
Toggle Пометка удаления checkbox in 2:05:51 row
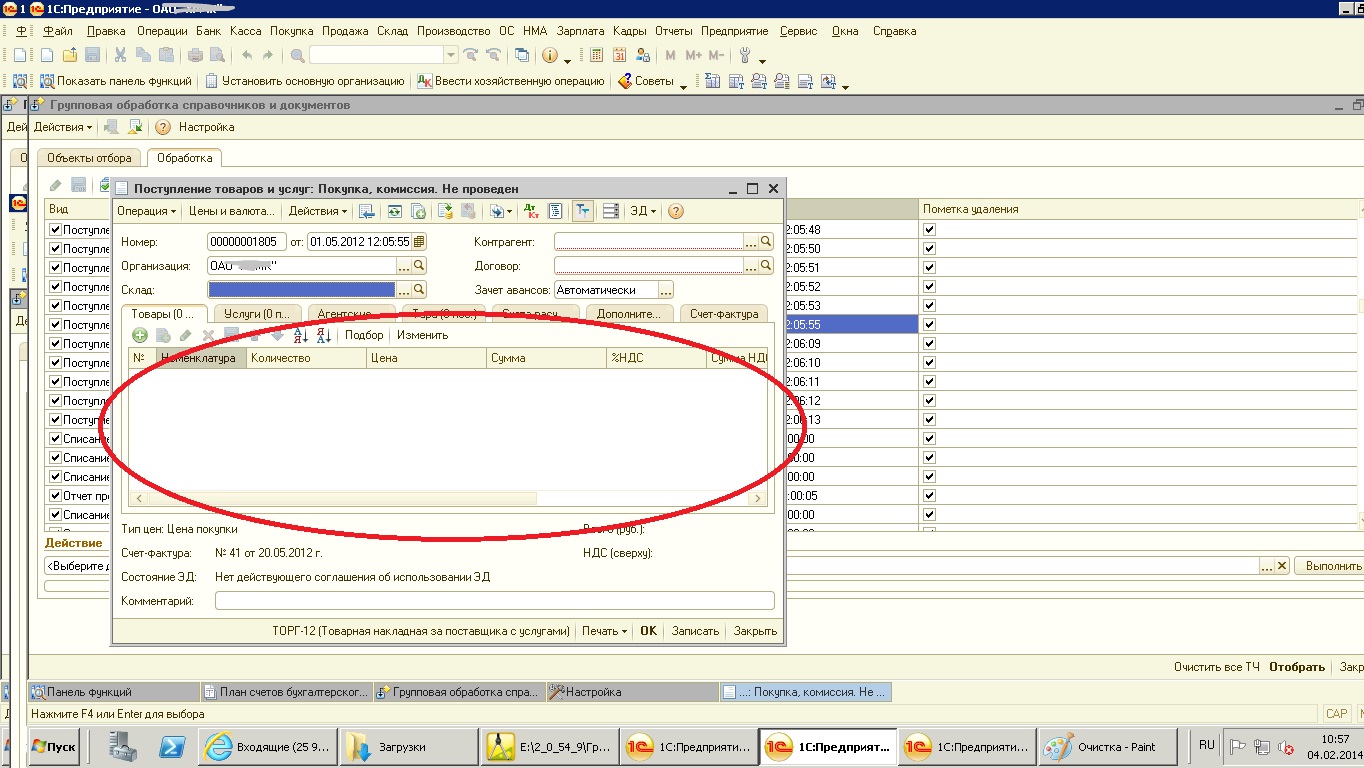click(x=930, y=267)
